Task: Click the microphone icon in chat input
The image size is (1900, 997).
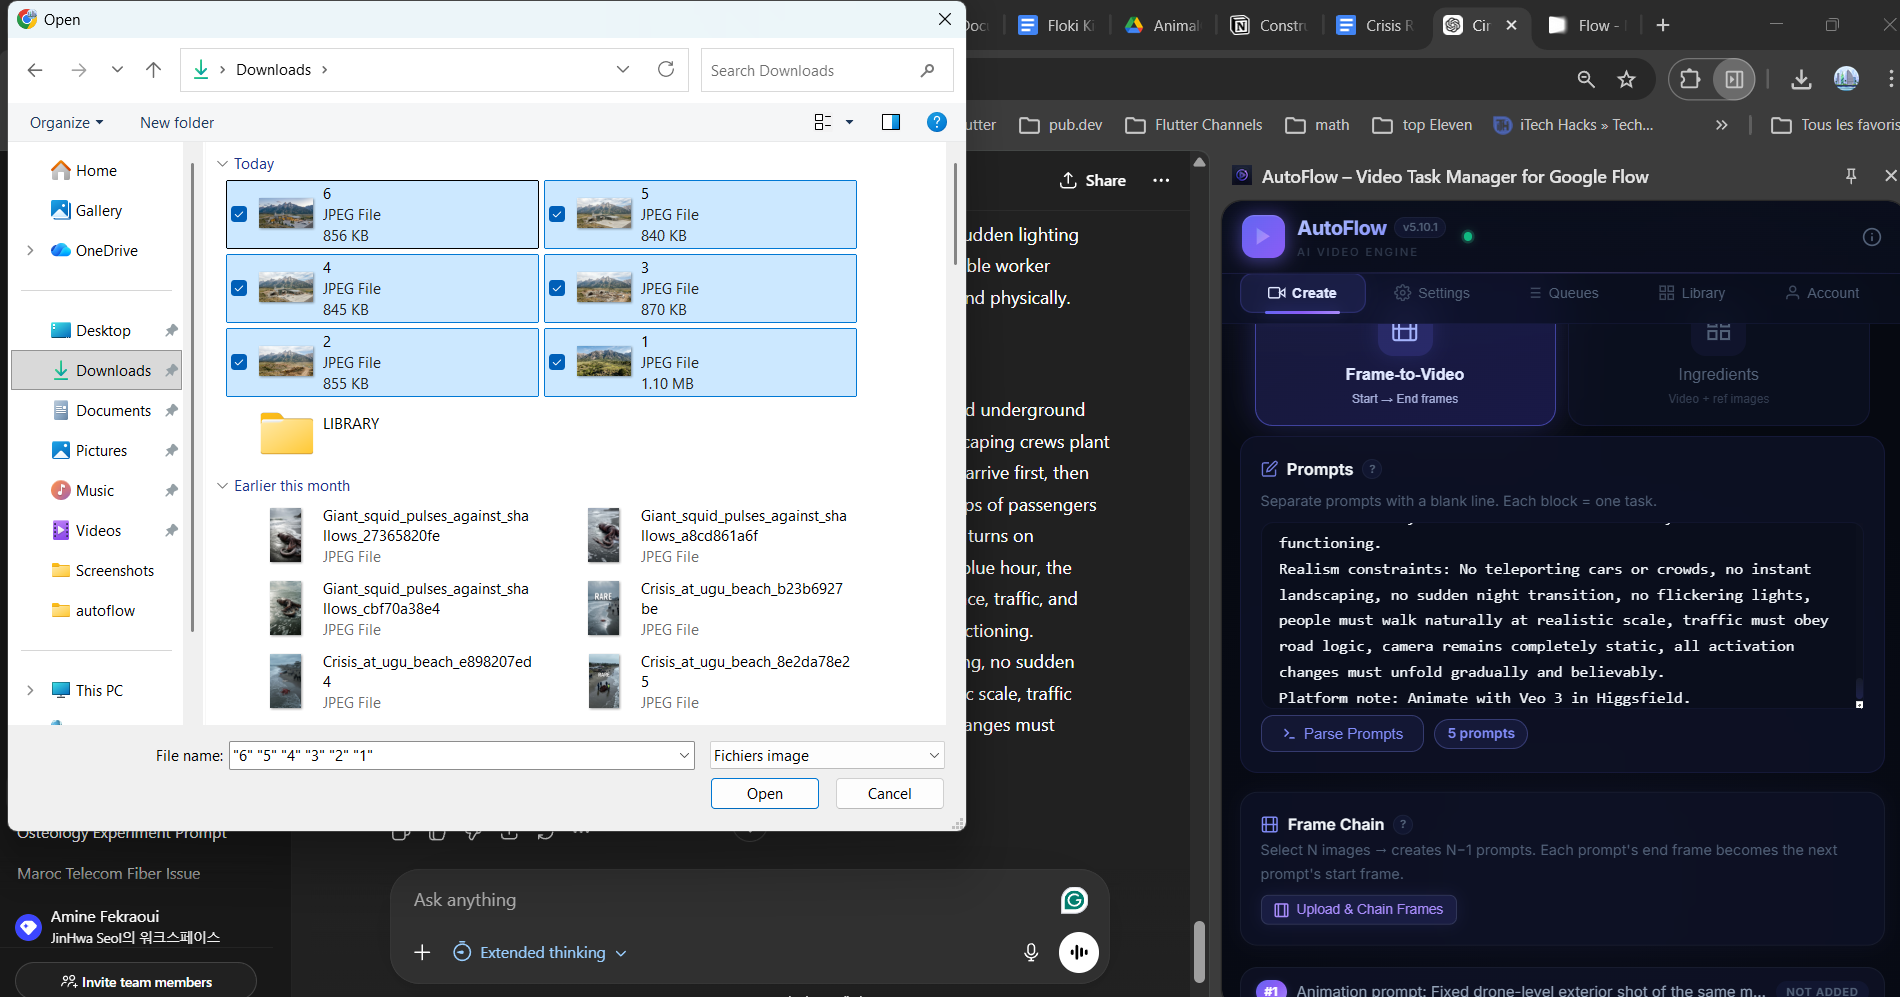Action: click(x=1030, y=952)
